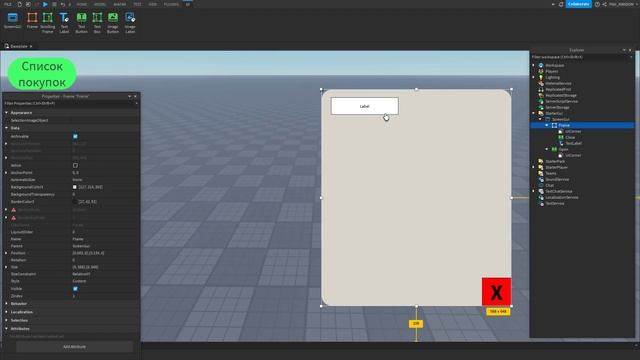
Task: Collapse the Appearance section
Action: [6, 112]
